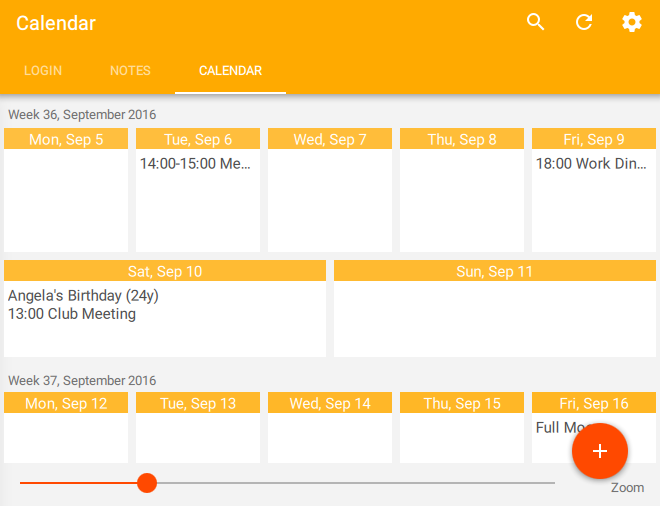Select the Calendar tab
Screen dimensions: 660x506
point(230,71)
